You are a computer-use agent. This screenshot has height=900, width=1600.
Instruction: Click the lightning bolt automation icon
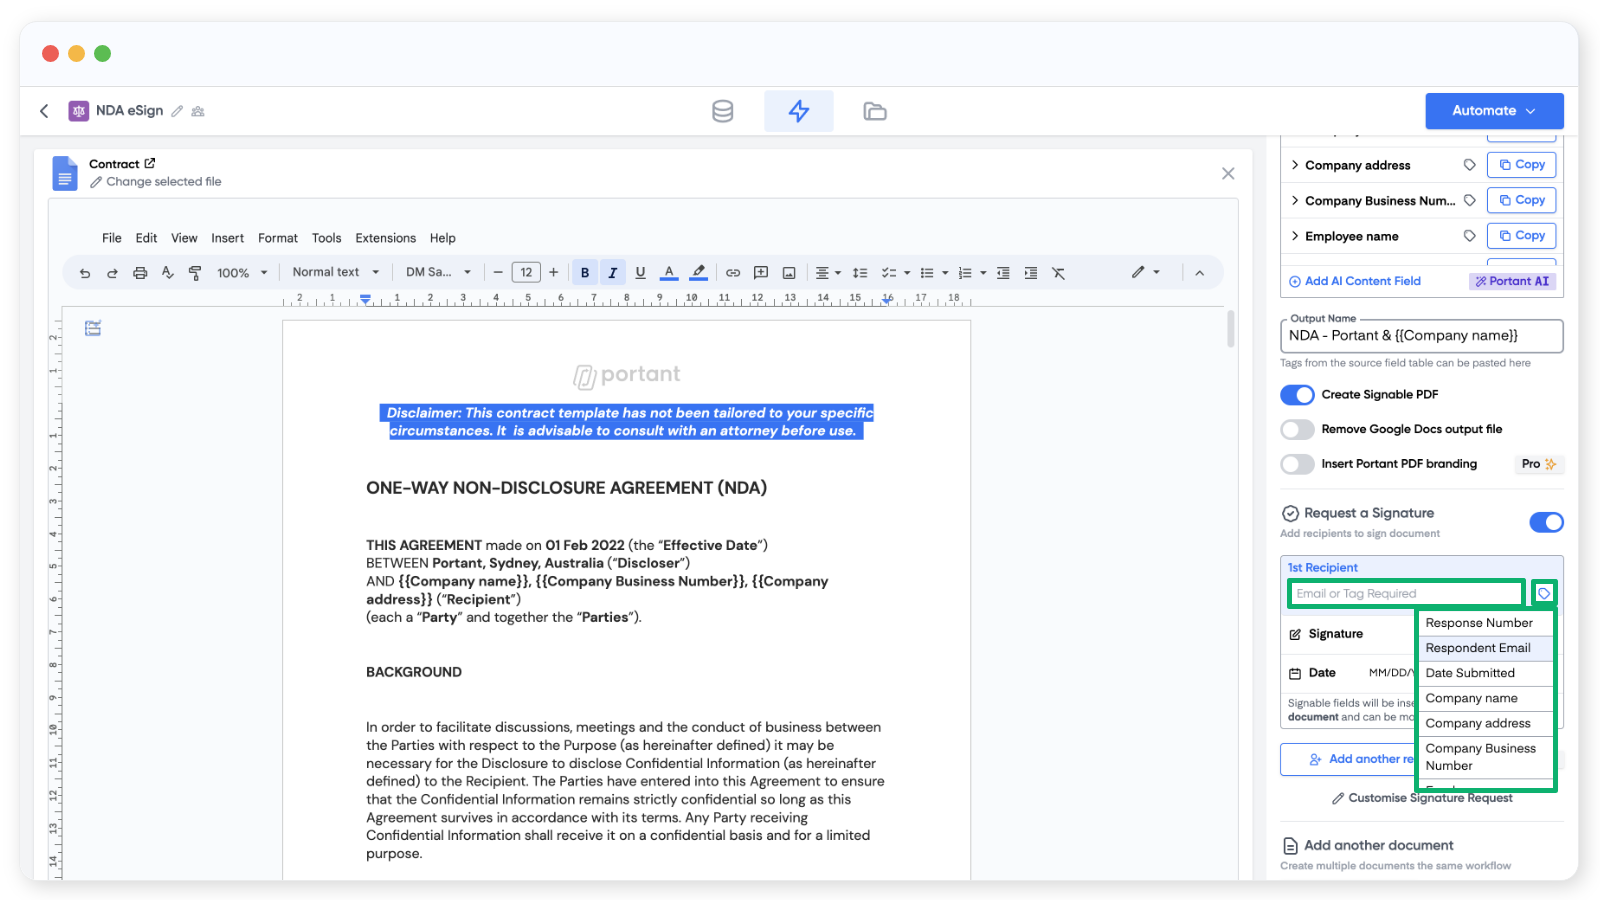(x=798, y=111)
